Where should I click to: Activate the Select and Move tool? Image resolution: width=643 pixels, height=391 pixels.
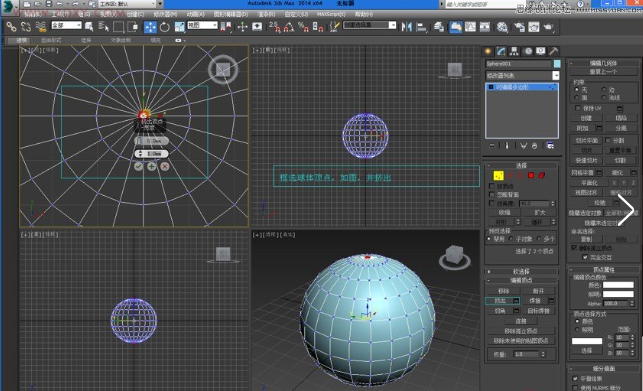pos(150,27)
